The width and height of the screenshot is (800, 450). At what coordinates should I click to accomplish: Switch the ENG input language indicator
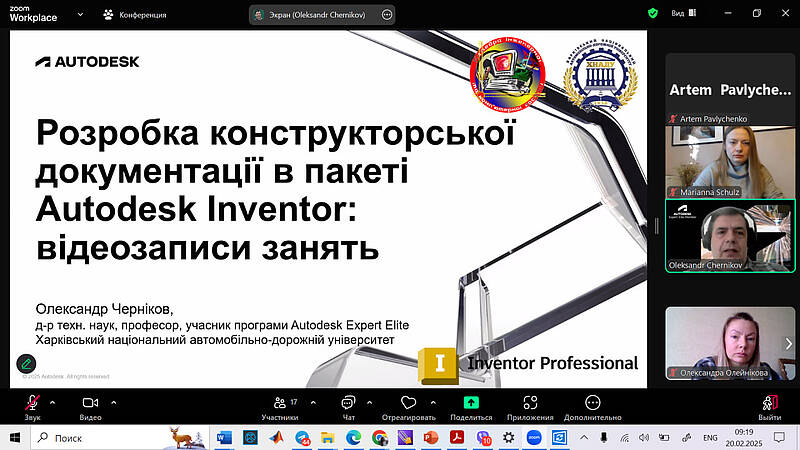click(710, 438)
